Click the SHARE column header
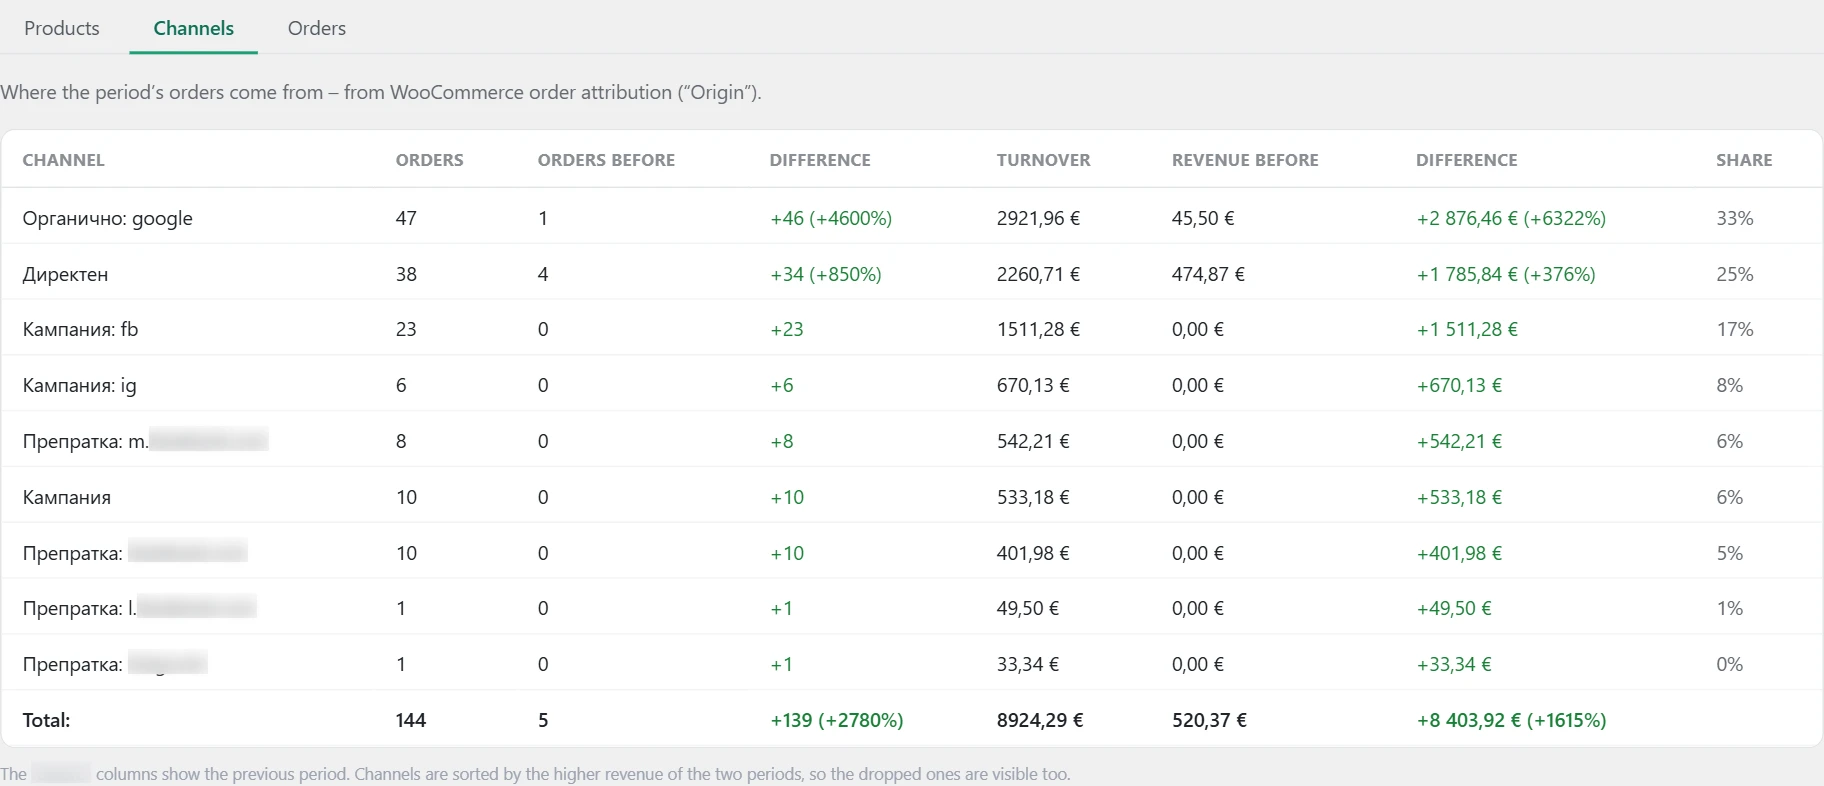The height and width of the screenshot is (786, 1824). [1744, 160]
